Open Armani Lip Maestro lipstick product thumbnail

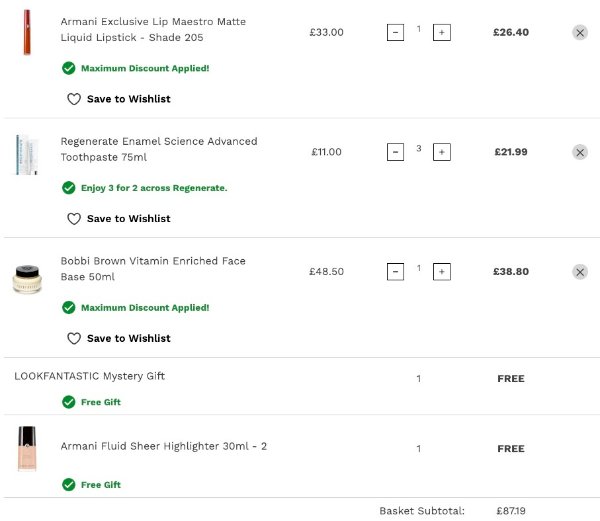[x=26, y=32]
